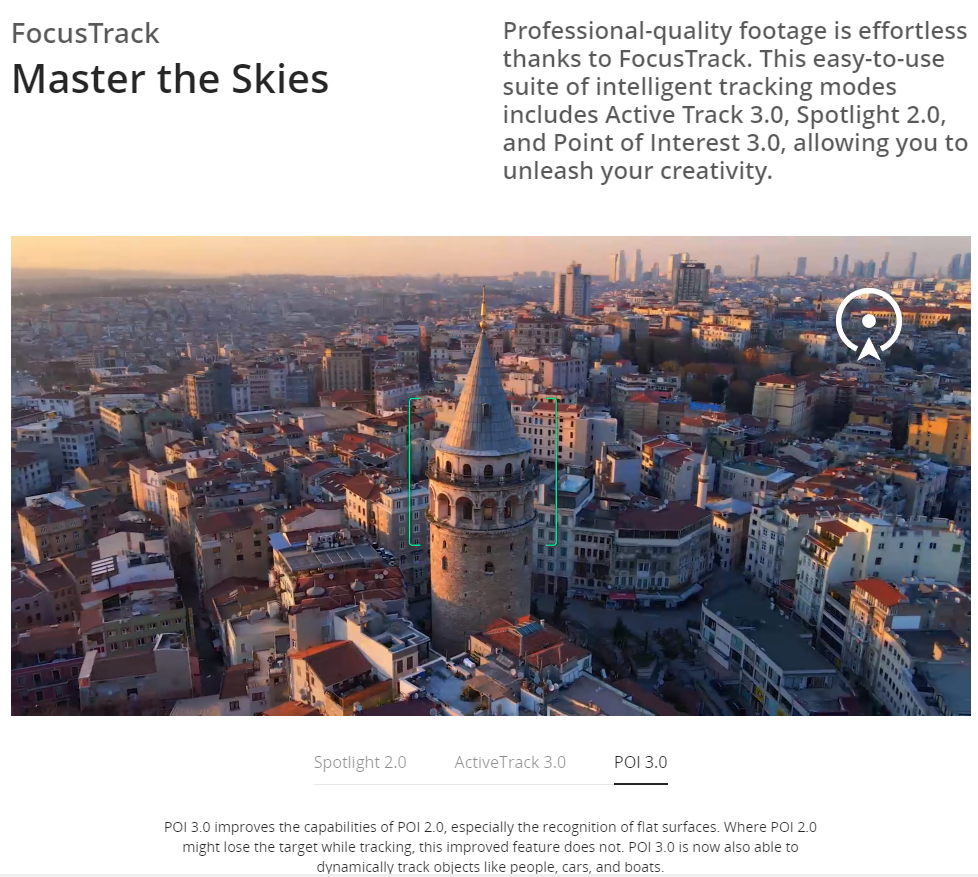Click the black underline beneath the POI 3.0 tab
This screenshot has height=877, width=978.
641,783
